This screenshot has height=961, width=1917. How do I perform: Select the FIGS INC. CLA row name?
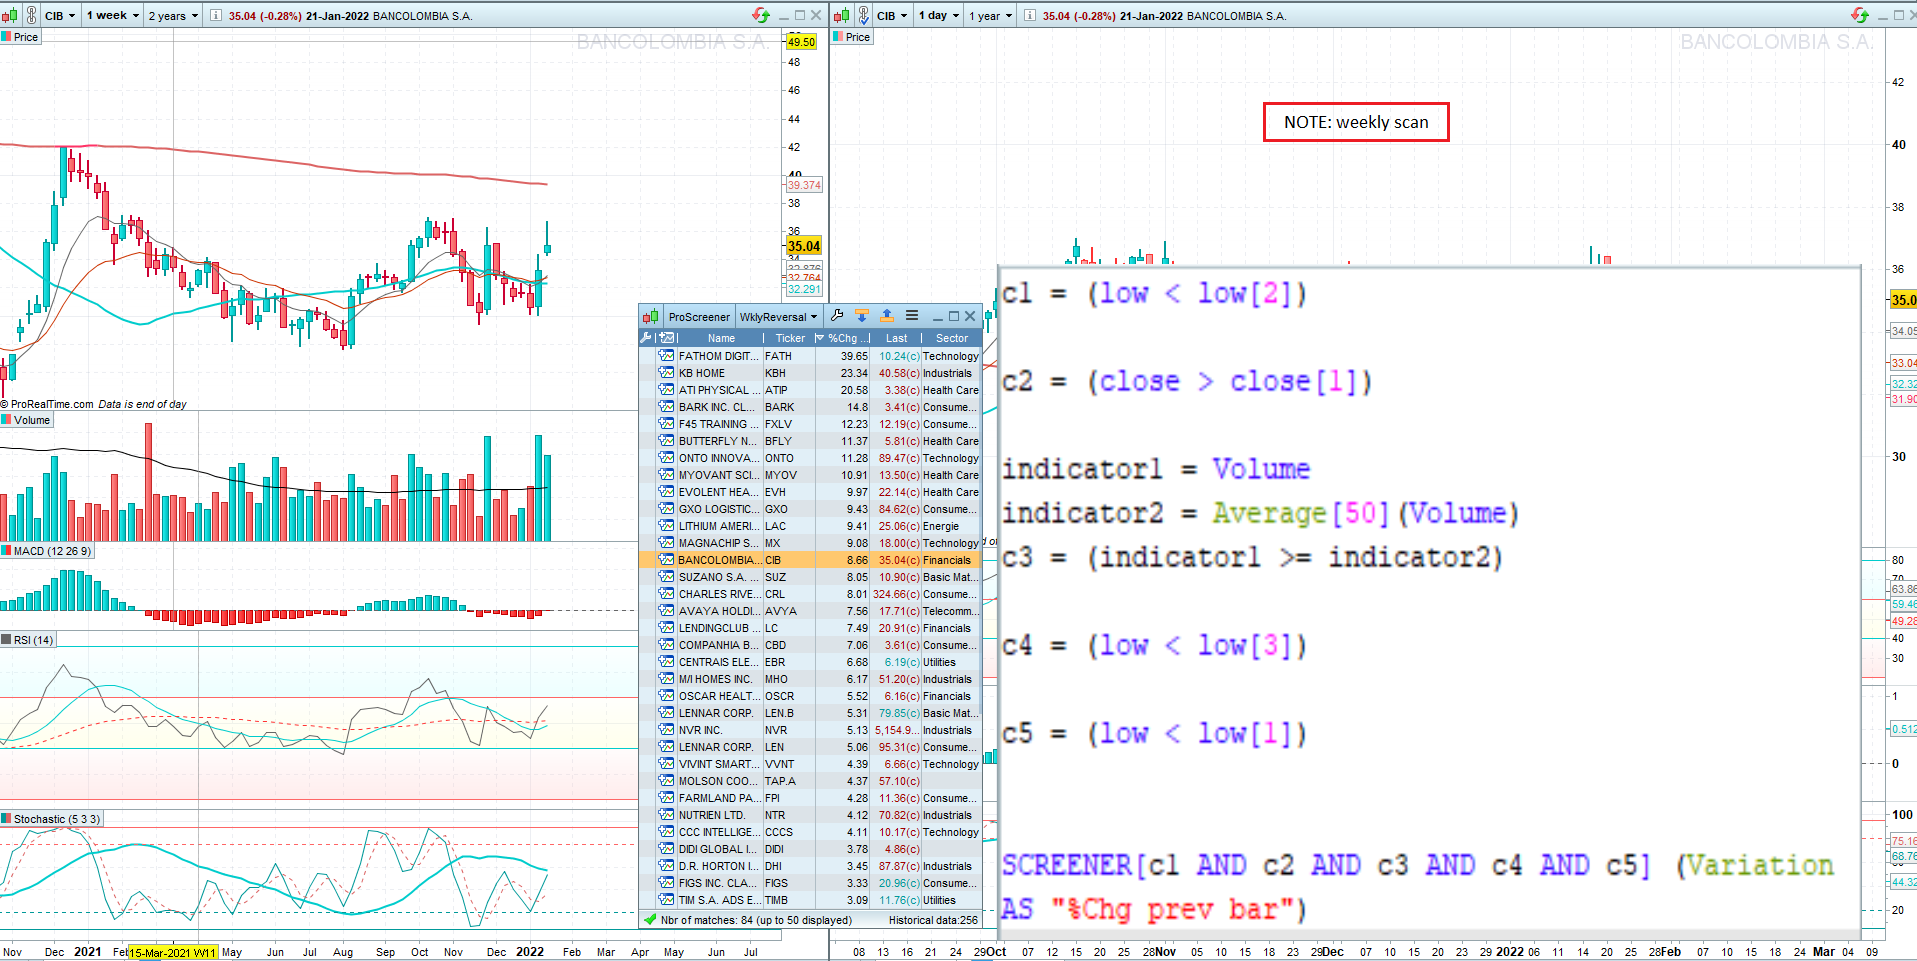718,883
